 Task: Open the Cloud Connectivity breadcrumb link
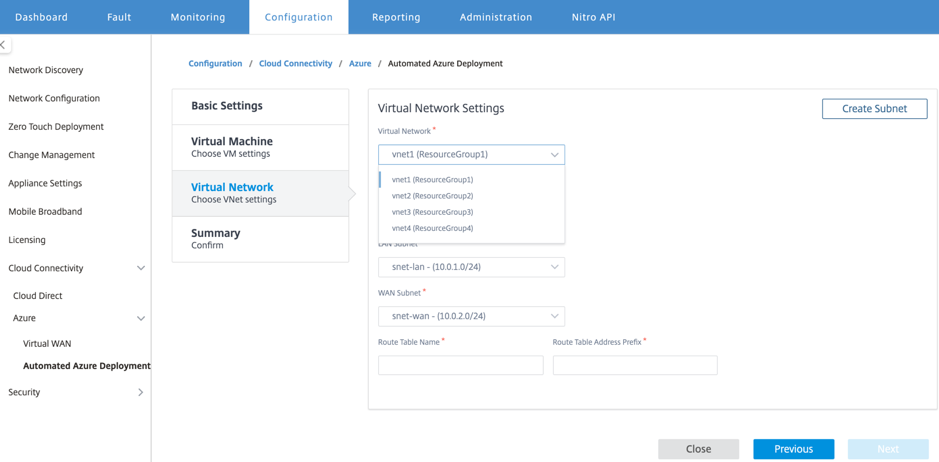click(x=295, y=63)
